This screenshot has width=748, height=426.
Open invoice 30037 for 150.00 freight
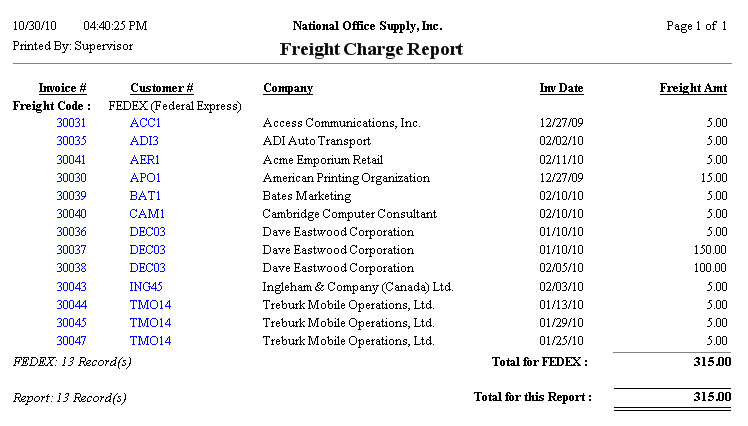(71, 250)
